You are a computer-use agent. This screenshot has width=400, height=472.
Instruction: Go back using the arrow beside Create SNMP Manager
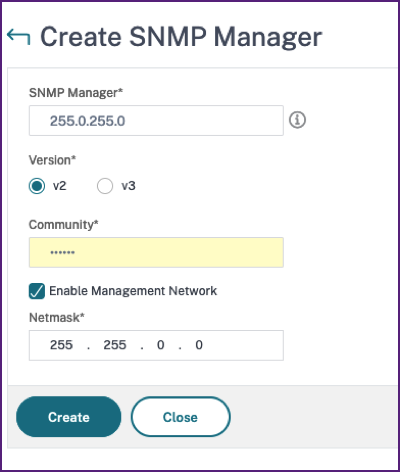click(19, 37)
